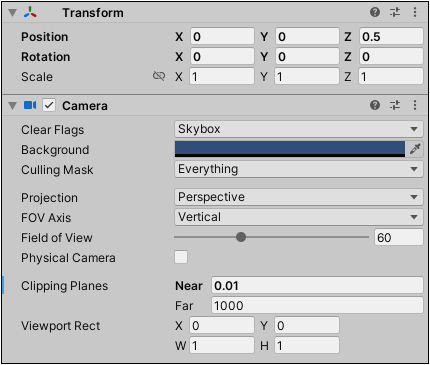This screenshot has height=365, width=430.
Task: Open Camera three-dot options menu
Action: 415,105
